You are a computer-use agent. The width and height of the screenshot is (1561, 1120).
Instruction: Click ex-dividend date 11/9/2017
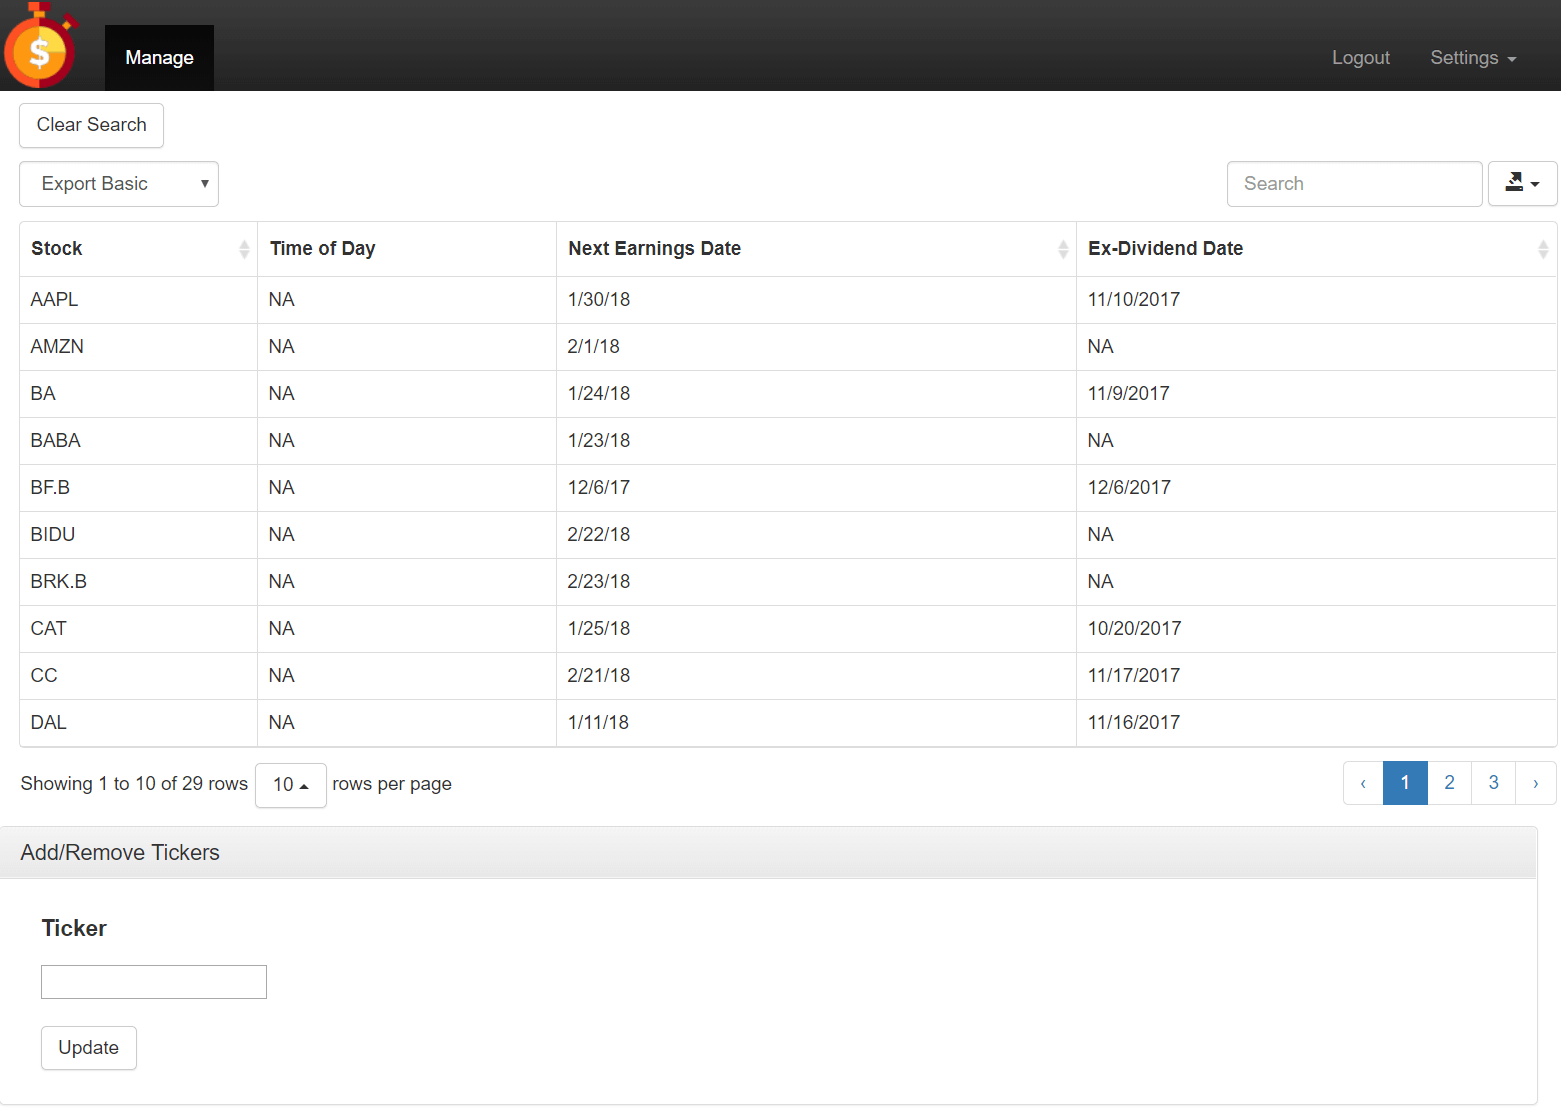[1129, 394]
